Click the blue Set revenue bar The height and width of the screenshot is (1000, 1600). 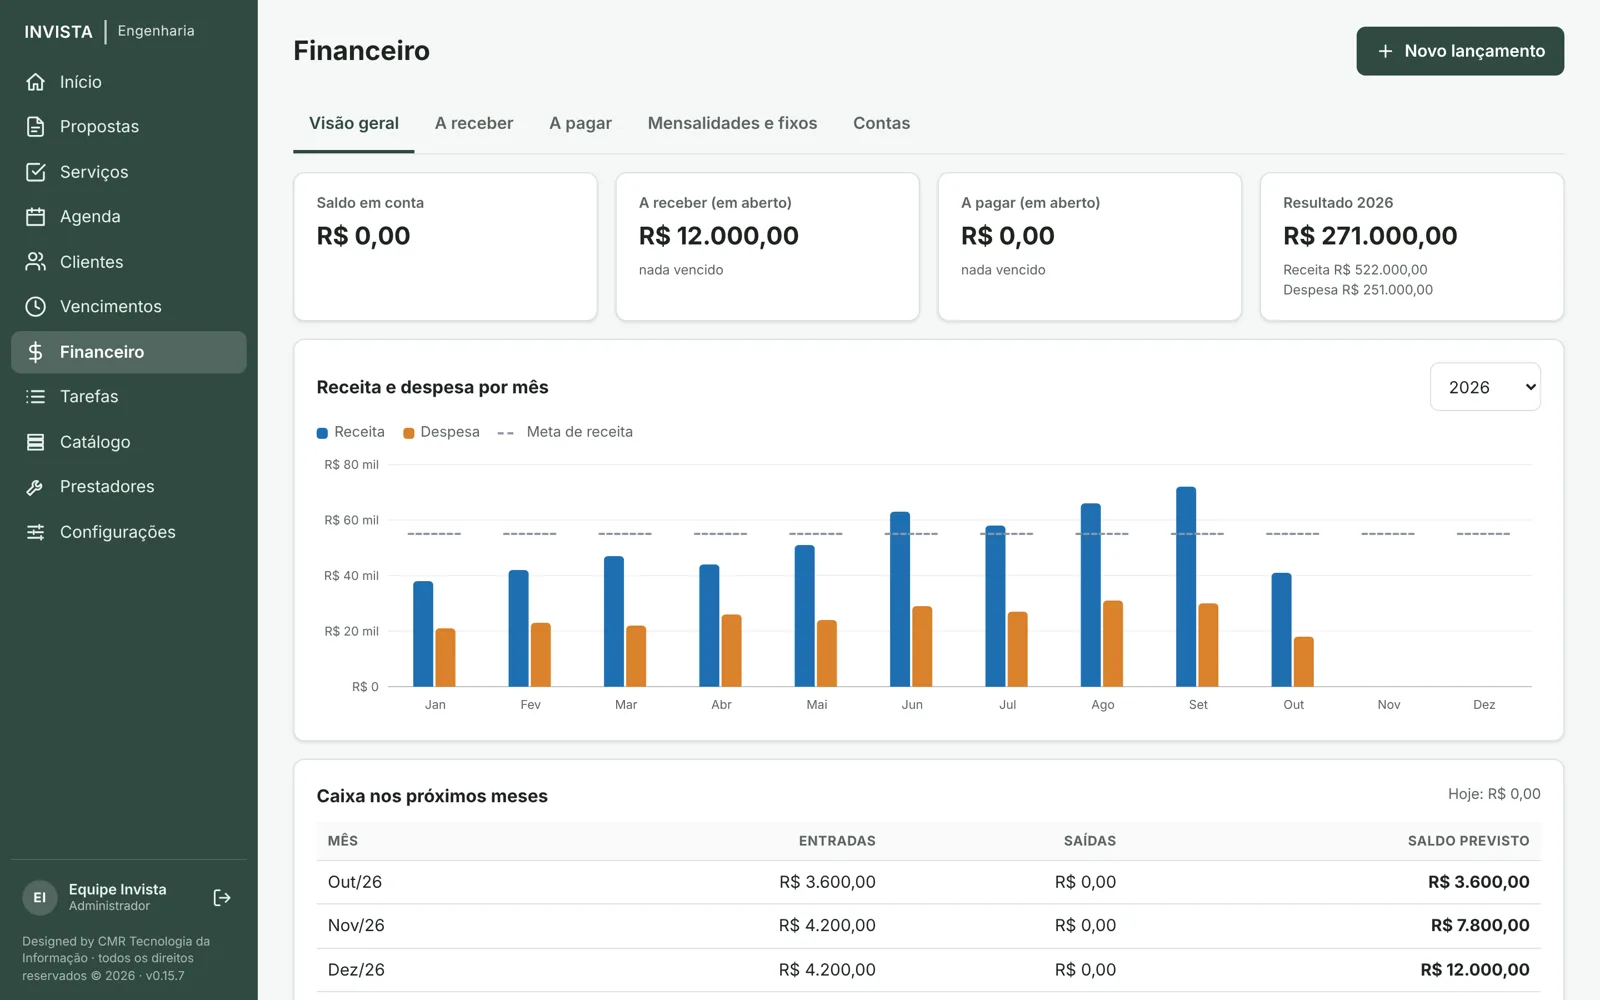1186,587
